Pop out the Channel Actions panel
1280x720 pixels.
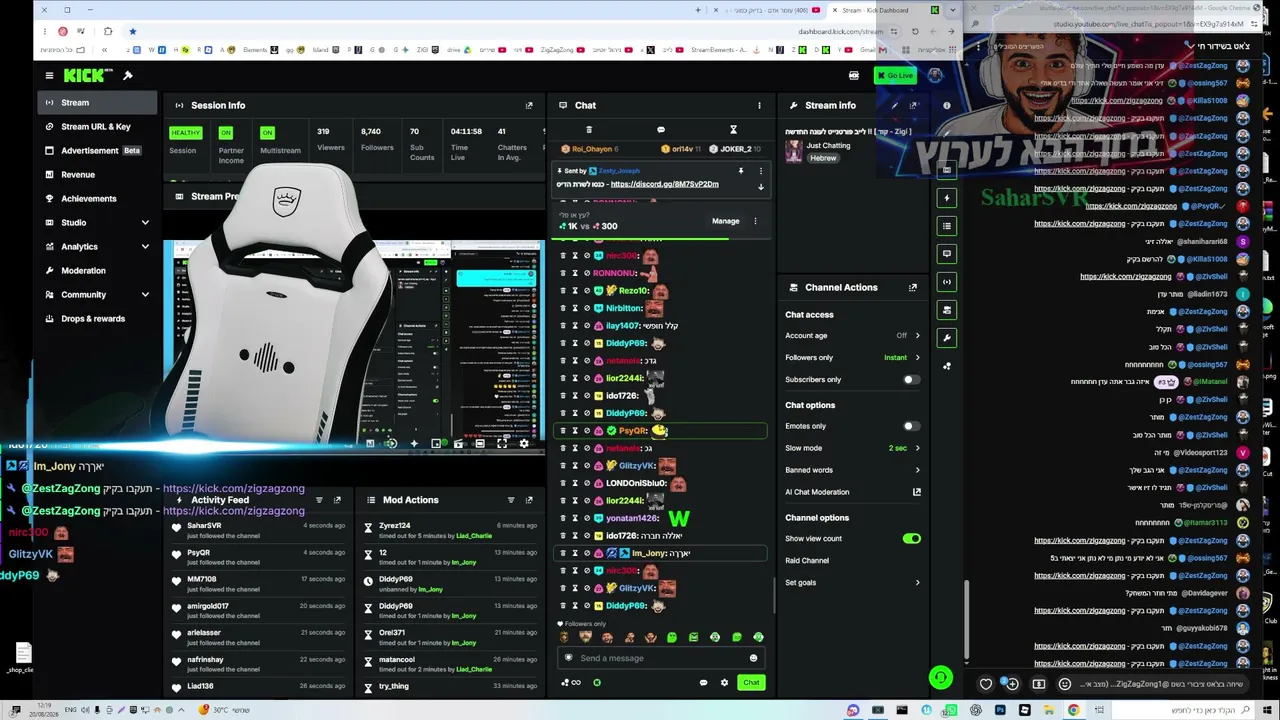pos(913,287)
